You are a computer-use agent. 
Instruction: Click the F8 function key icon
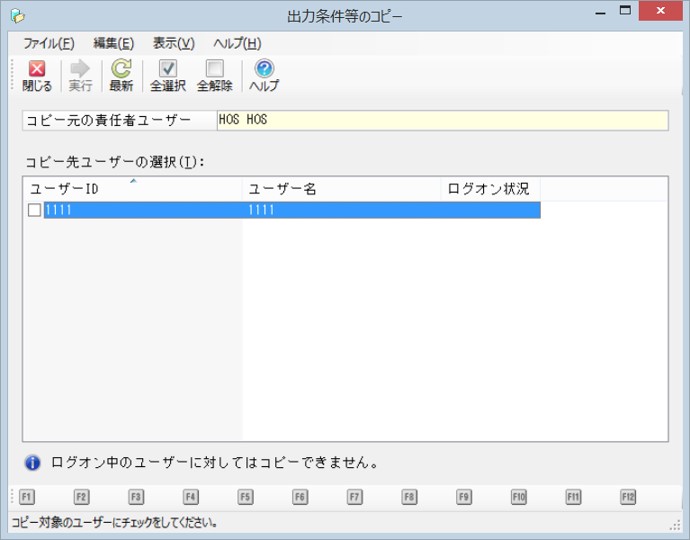pyautogui.click(x=409, y=497)
